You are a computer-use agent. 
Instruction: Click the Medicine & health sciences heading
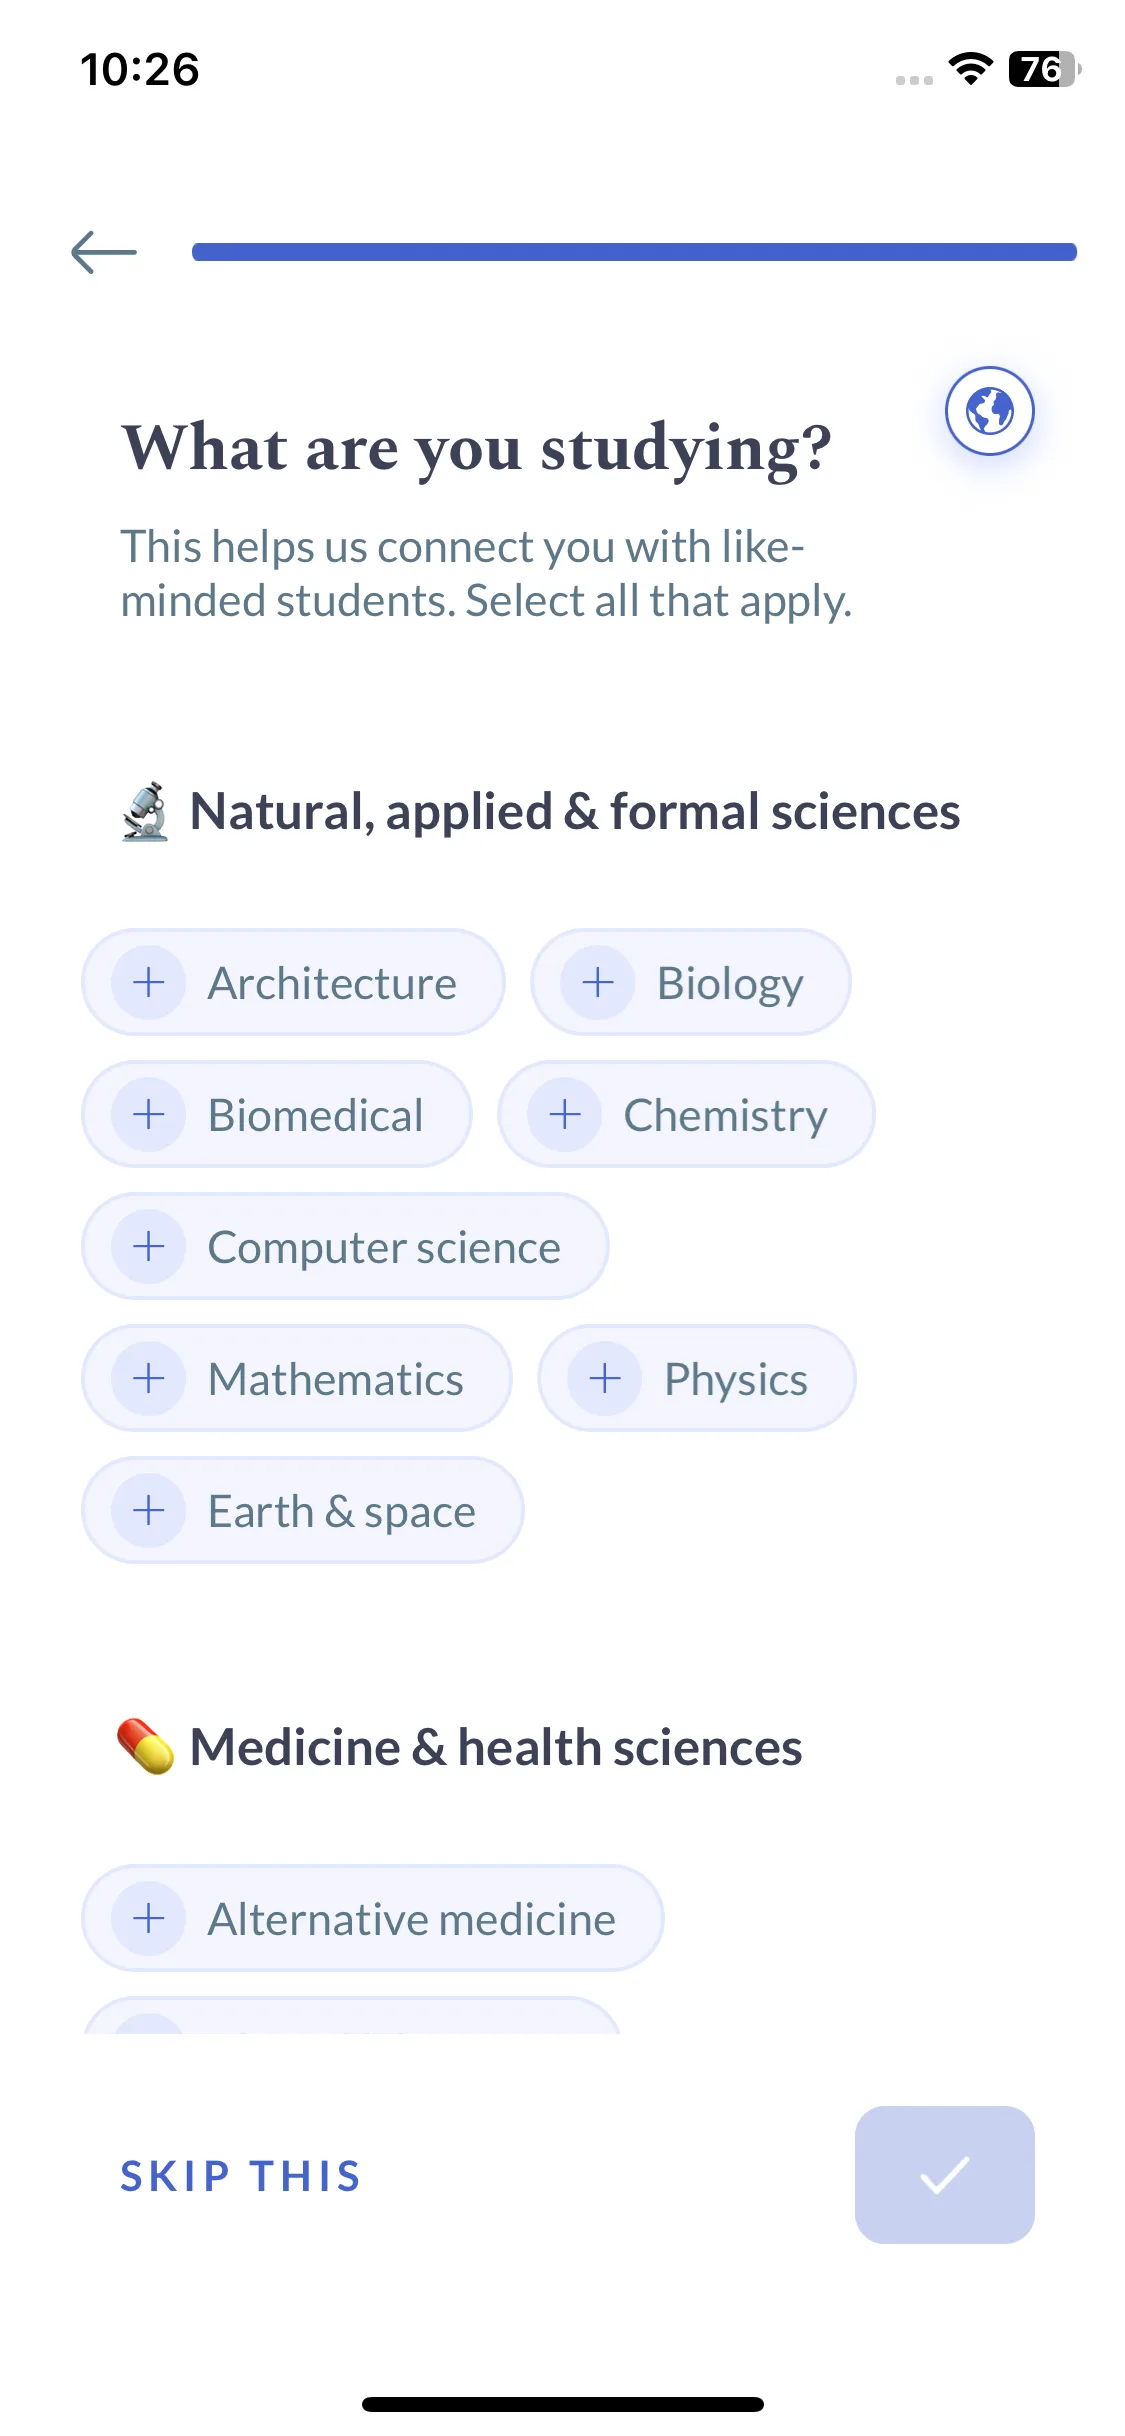coord(496,1747)
